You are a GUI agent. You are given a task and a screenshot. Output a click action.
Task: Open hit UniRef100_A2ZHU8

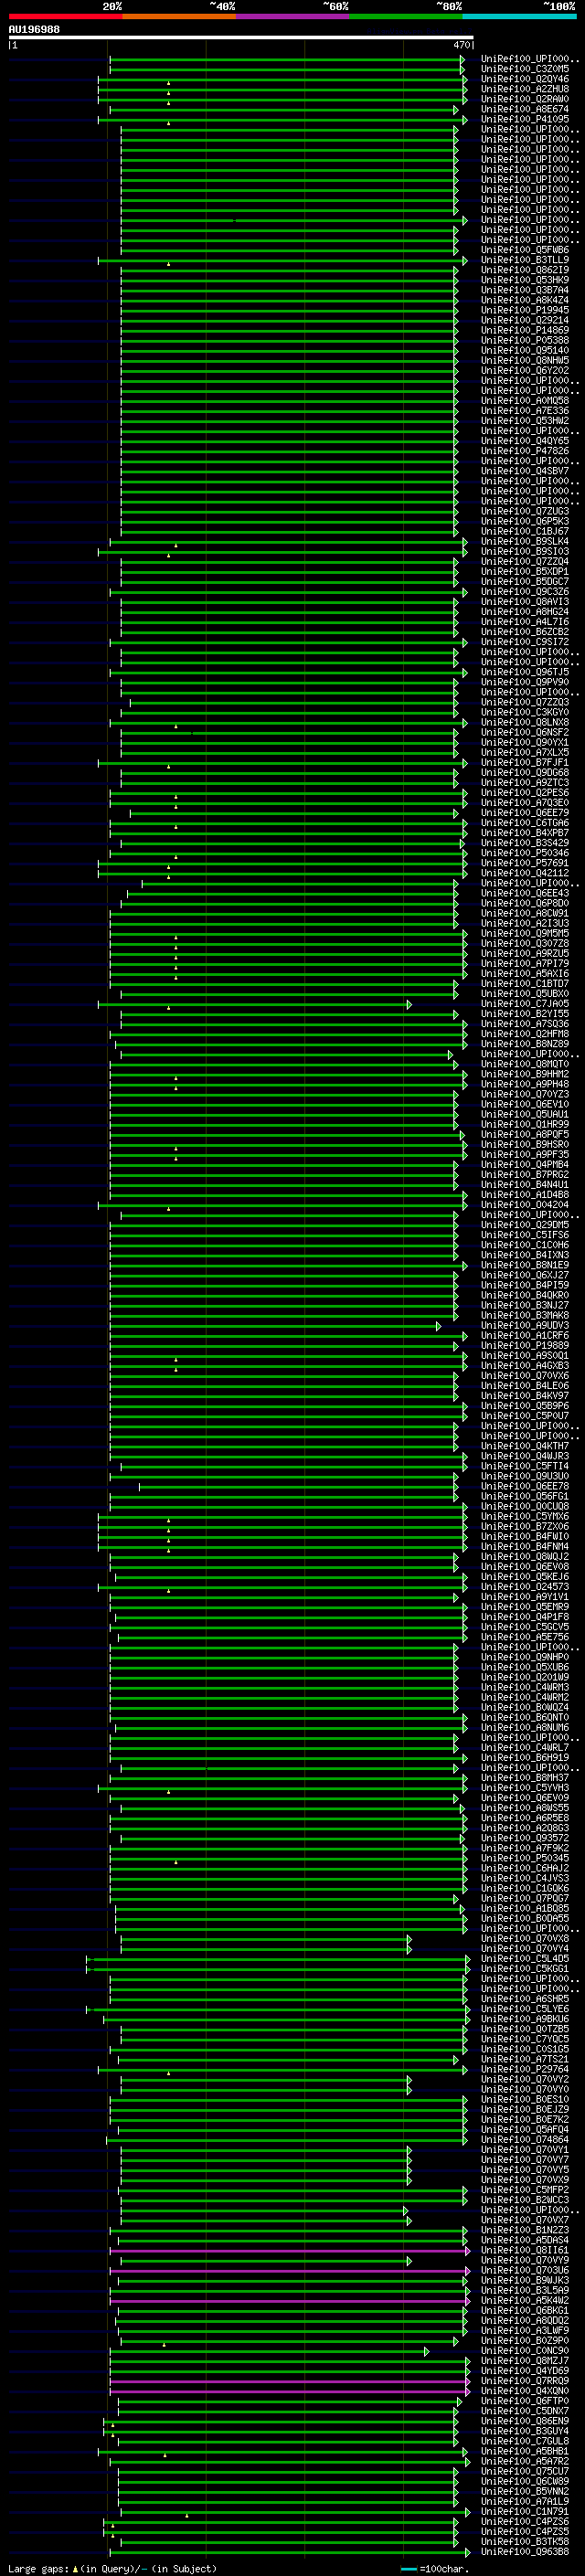pos(525,89)
